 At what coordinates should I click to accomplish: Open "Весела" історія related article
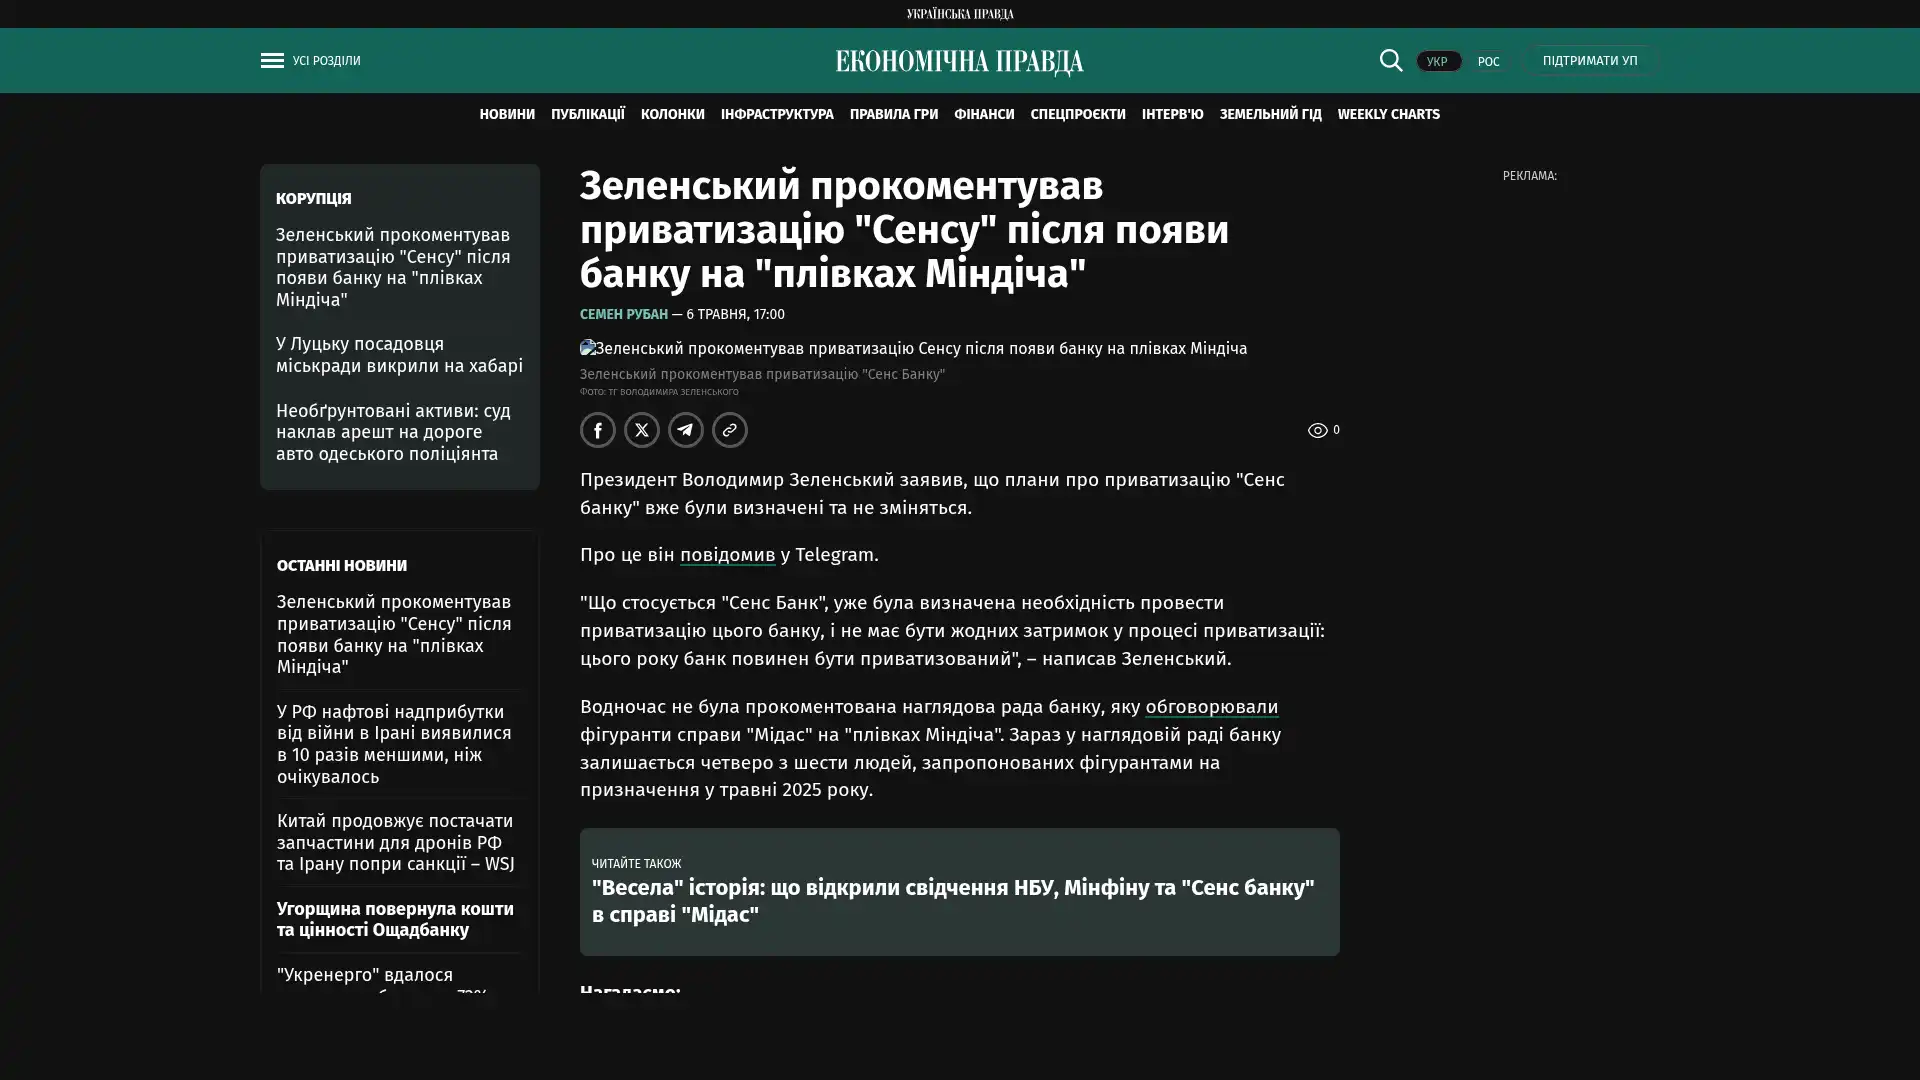pos(953,901)
